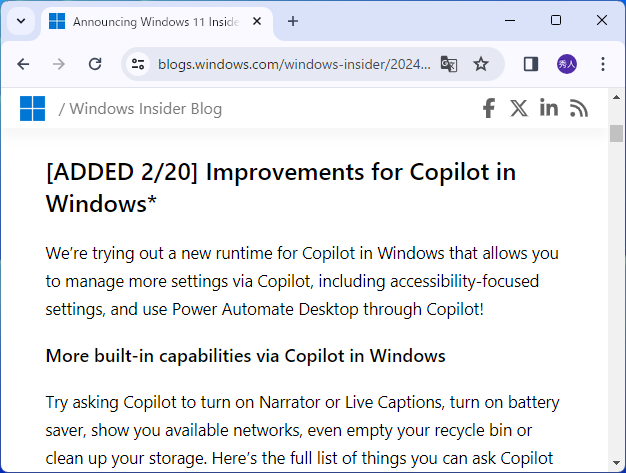Image resolution: width=626 pixels, height=473 pixels.
Task: Share on Facebook icon
Action: pos(489,108)
